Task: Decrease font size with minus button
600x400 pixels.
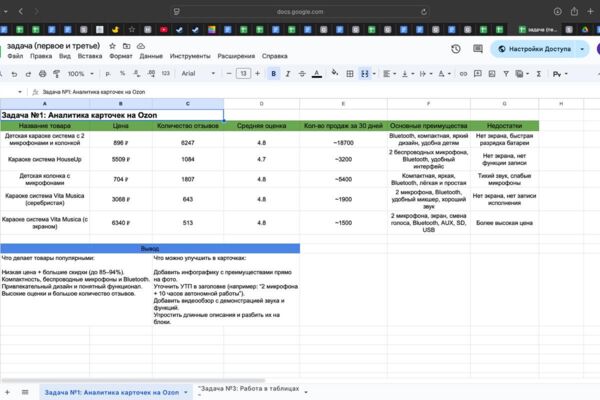Action: click(x=229, y=73)
